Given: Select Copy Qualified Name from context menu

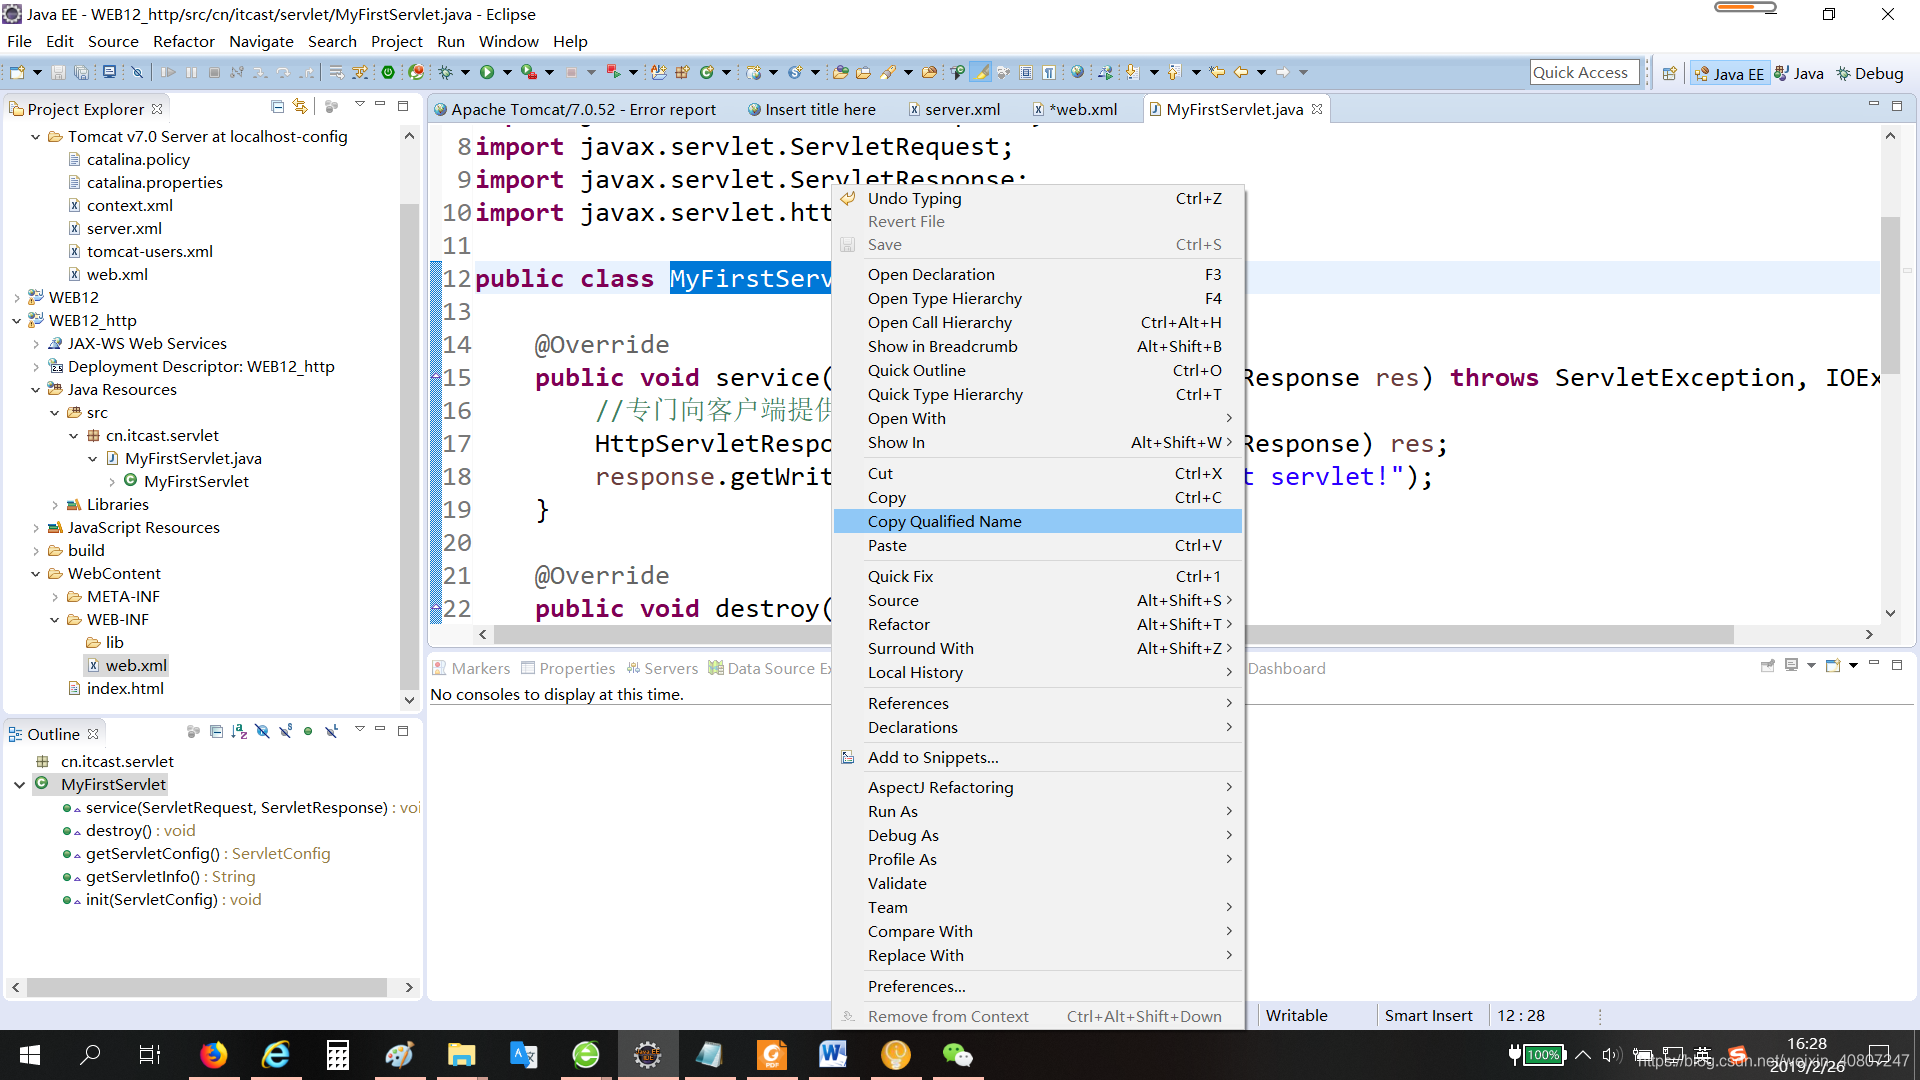Looking at the screenshot, I should (944, 521).
